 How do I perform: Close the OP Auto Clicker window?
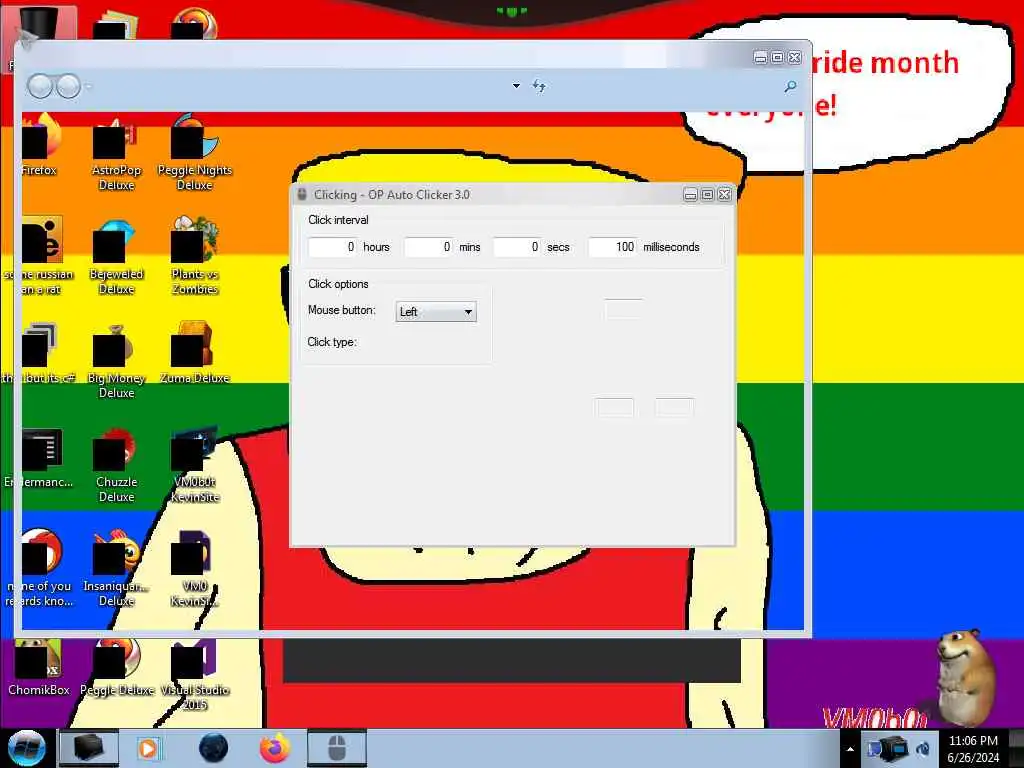[724, 195]
